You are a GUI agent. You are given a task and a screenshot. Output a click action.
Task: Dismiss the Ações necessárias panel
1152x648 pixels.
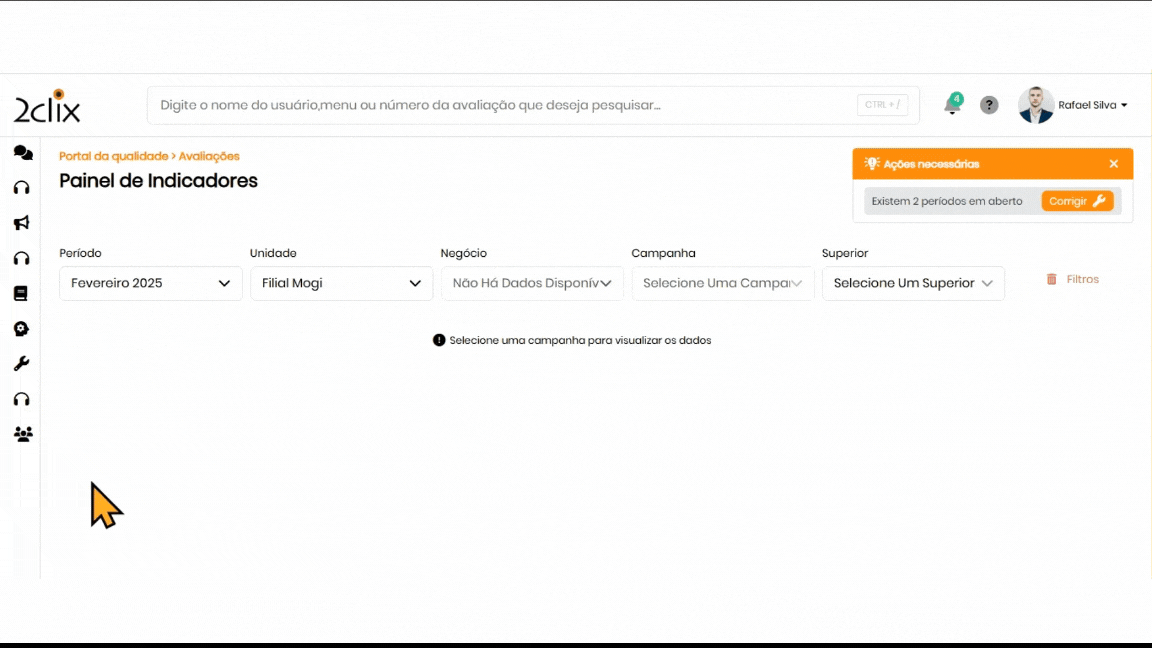tap(1114, 164)
